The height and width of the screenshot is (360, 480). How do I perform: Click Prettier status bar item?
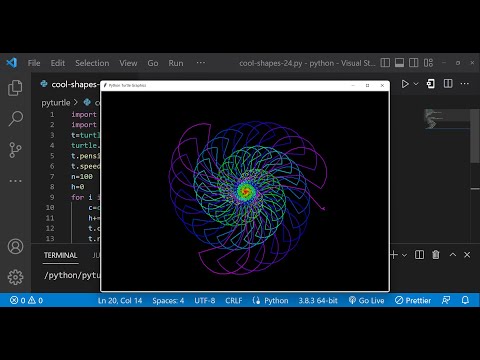click(x=413, y=301)
